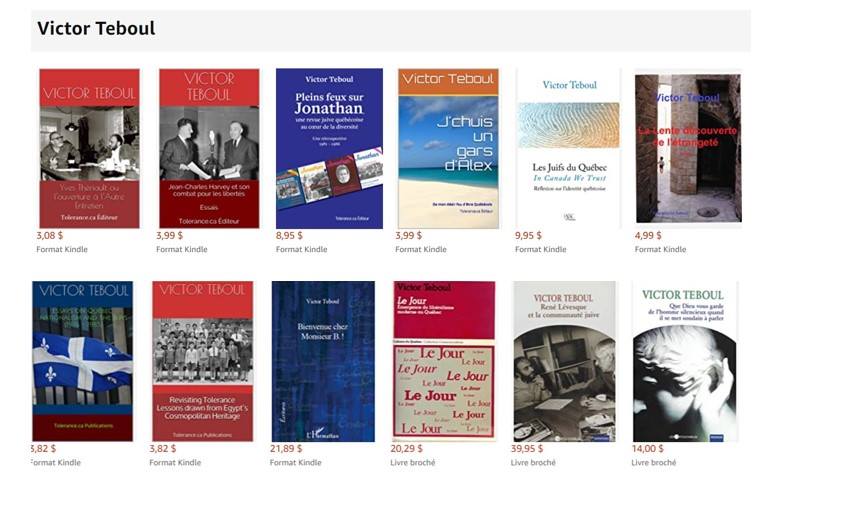
Task: Select the Le Jour book cover
Action: [x=444, y=359]
